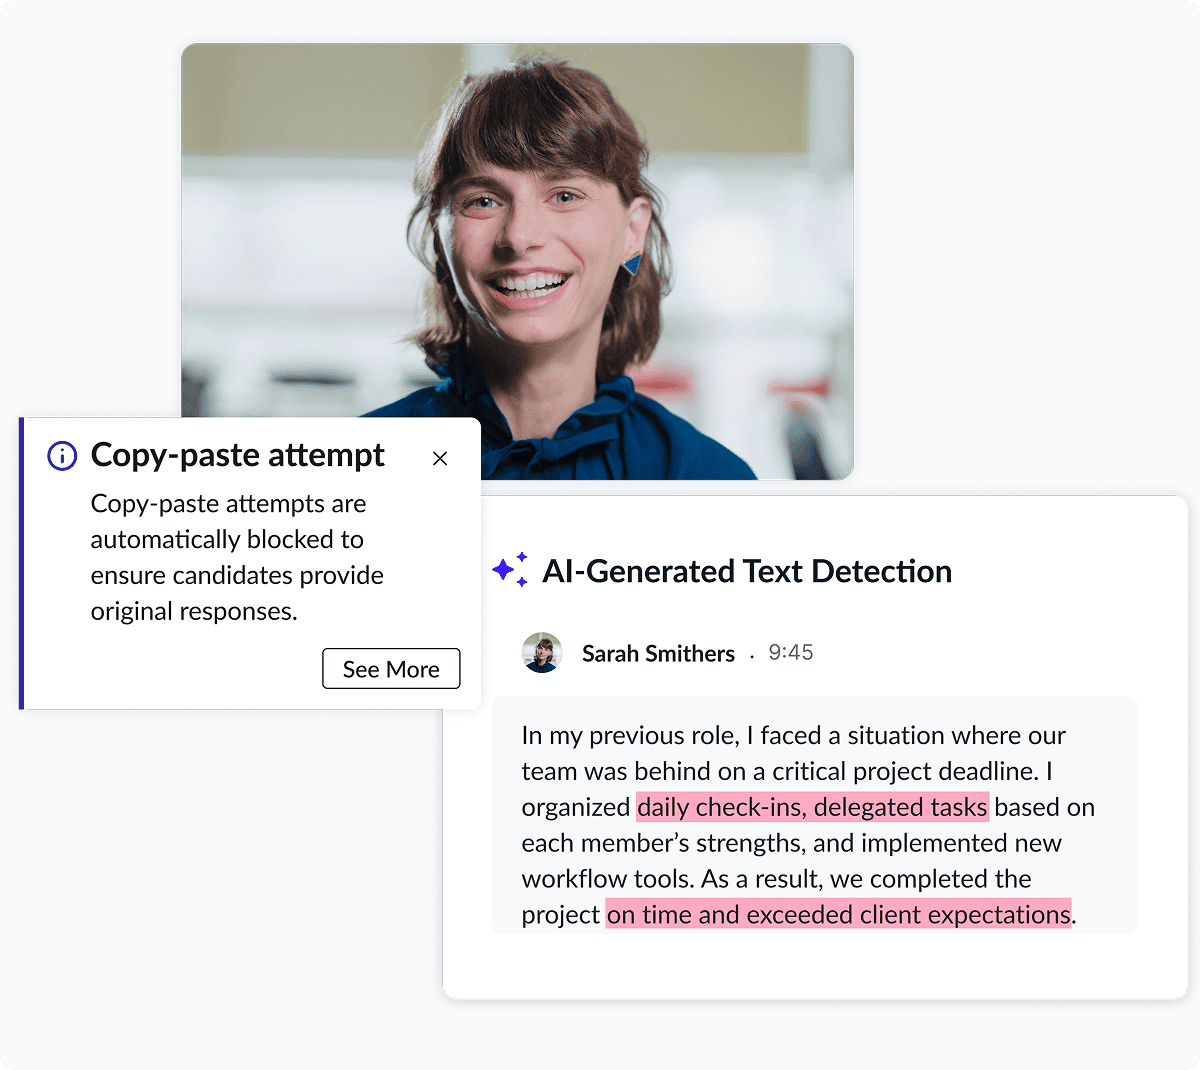The width and height of the screenshot is (1200, 1070).
Task: Click the Sarah Smithers name
Action: click(658, 653)
